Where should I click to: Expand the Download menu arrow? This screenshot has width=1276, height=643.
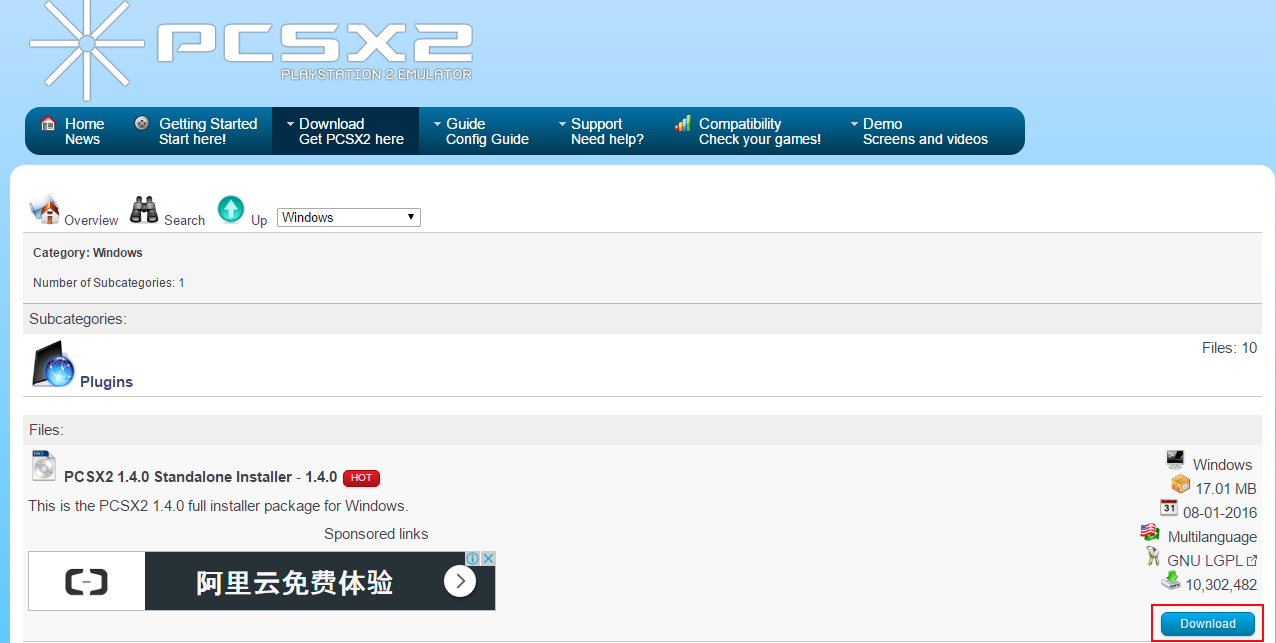coord(290,124)
